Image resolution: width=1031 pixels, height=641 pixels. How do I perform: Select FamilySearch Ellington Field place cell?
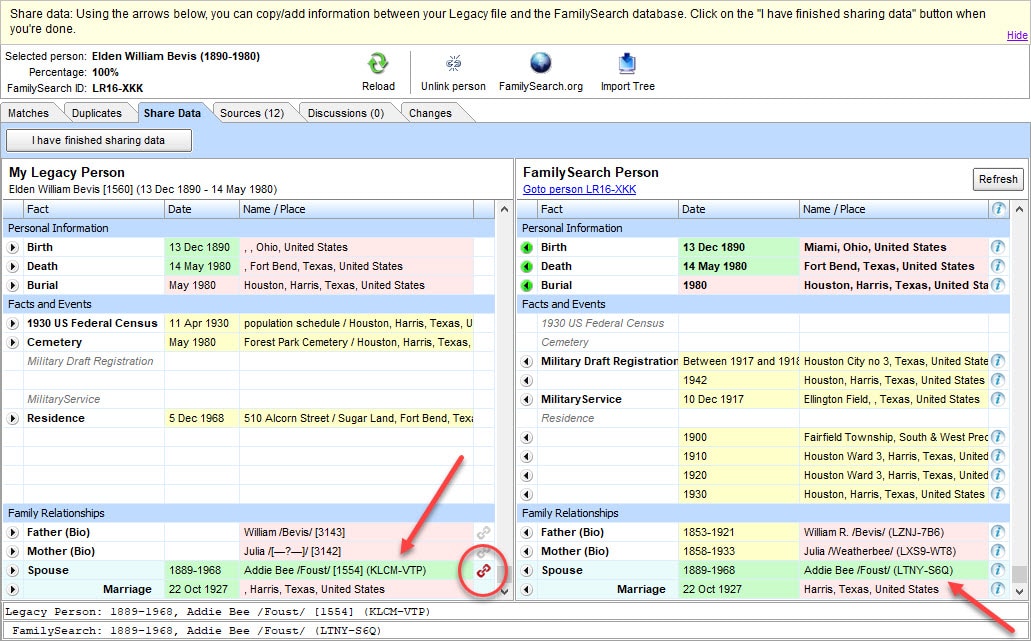tap(894, 399)
